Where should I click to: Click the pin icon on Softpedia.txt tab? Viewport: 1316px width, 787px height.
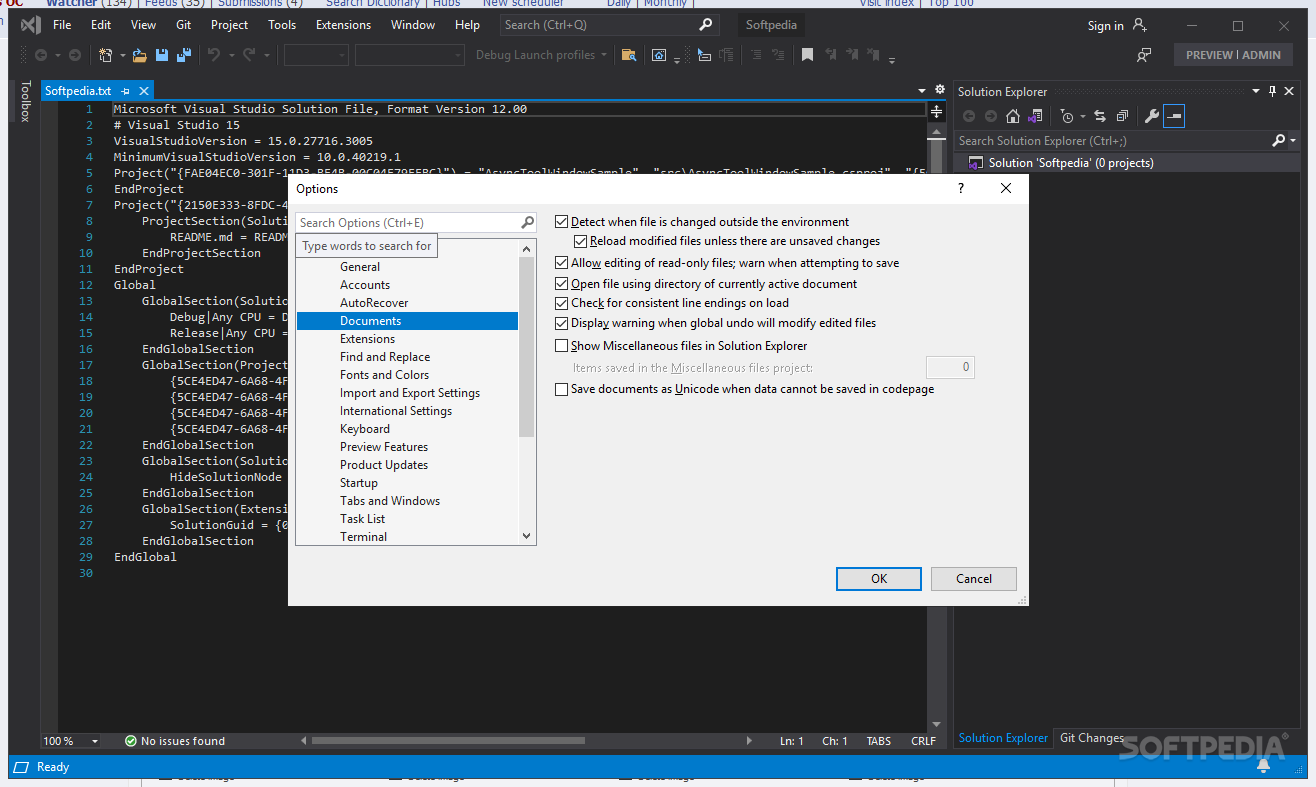click(126, 91)
